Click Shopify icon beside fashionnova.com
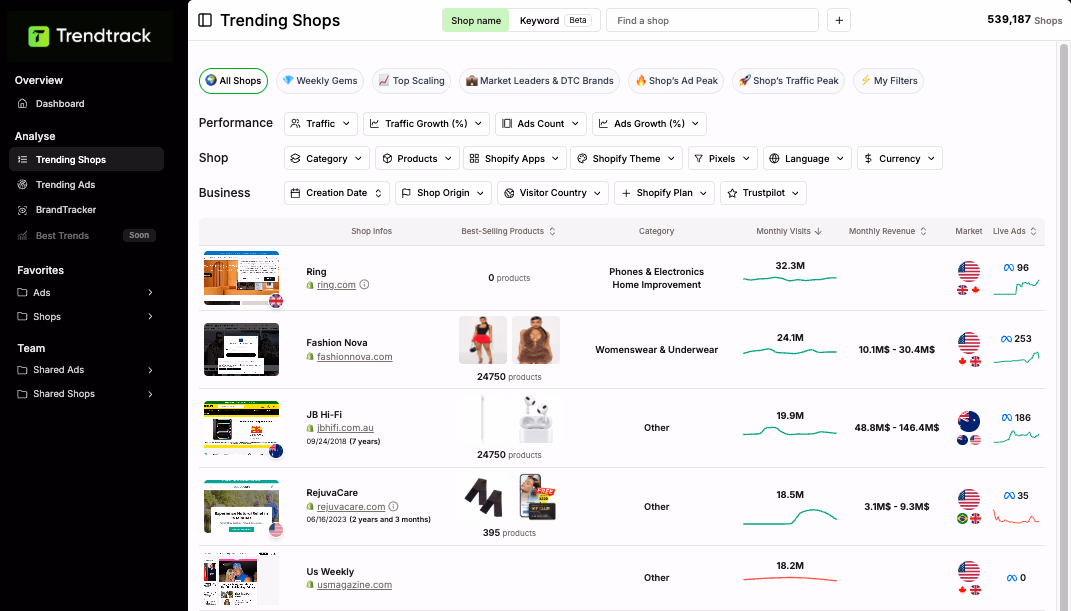1071x611 pixels. coord(310,356)
